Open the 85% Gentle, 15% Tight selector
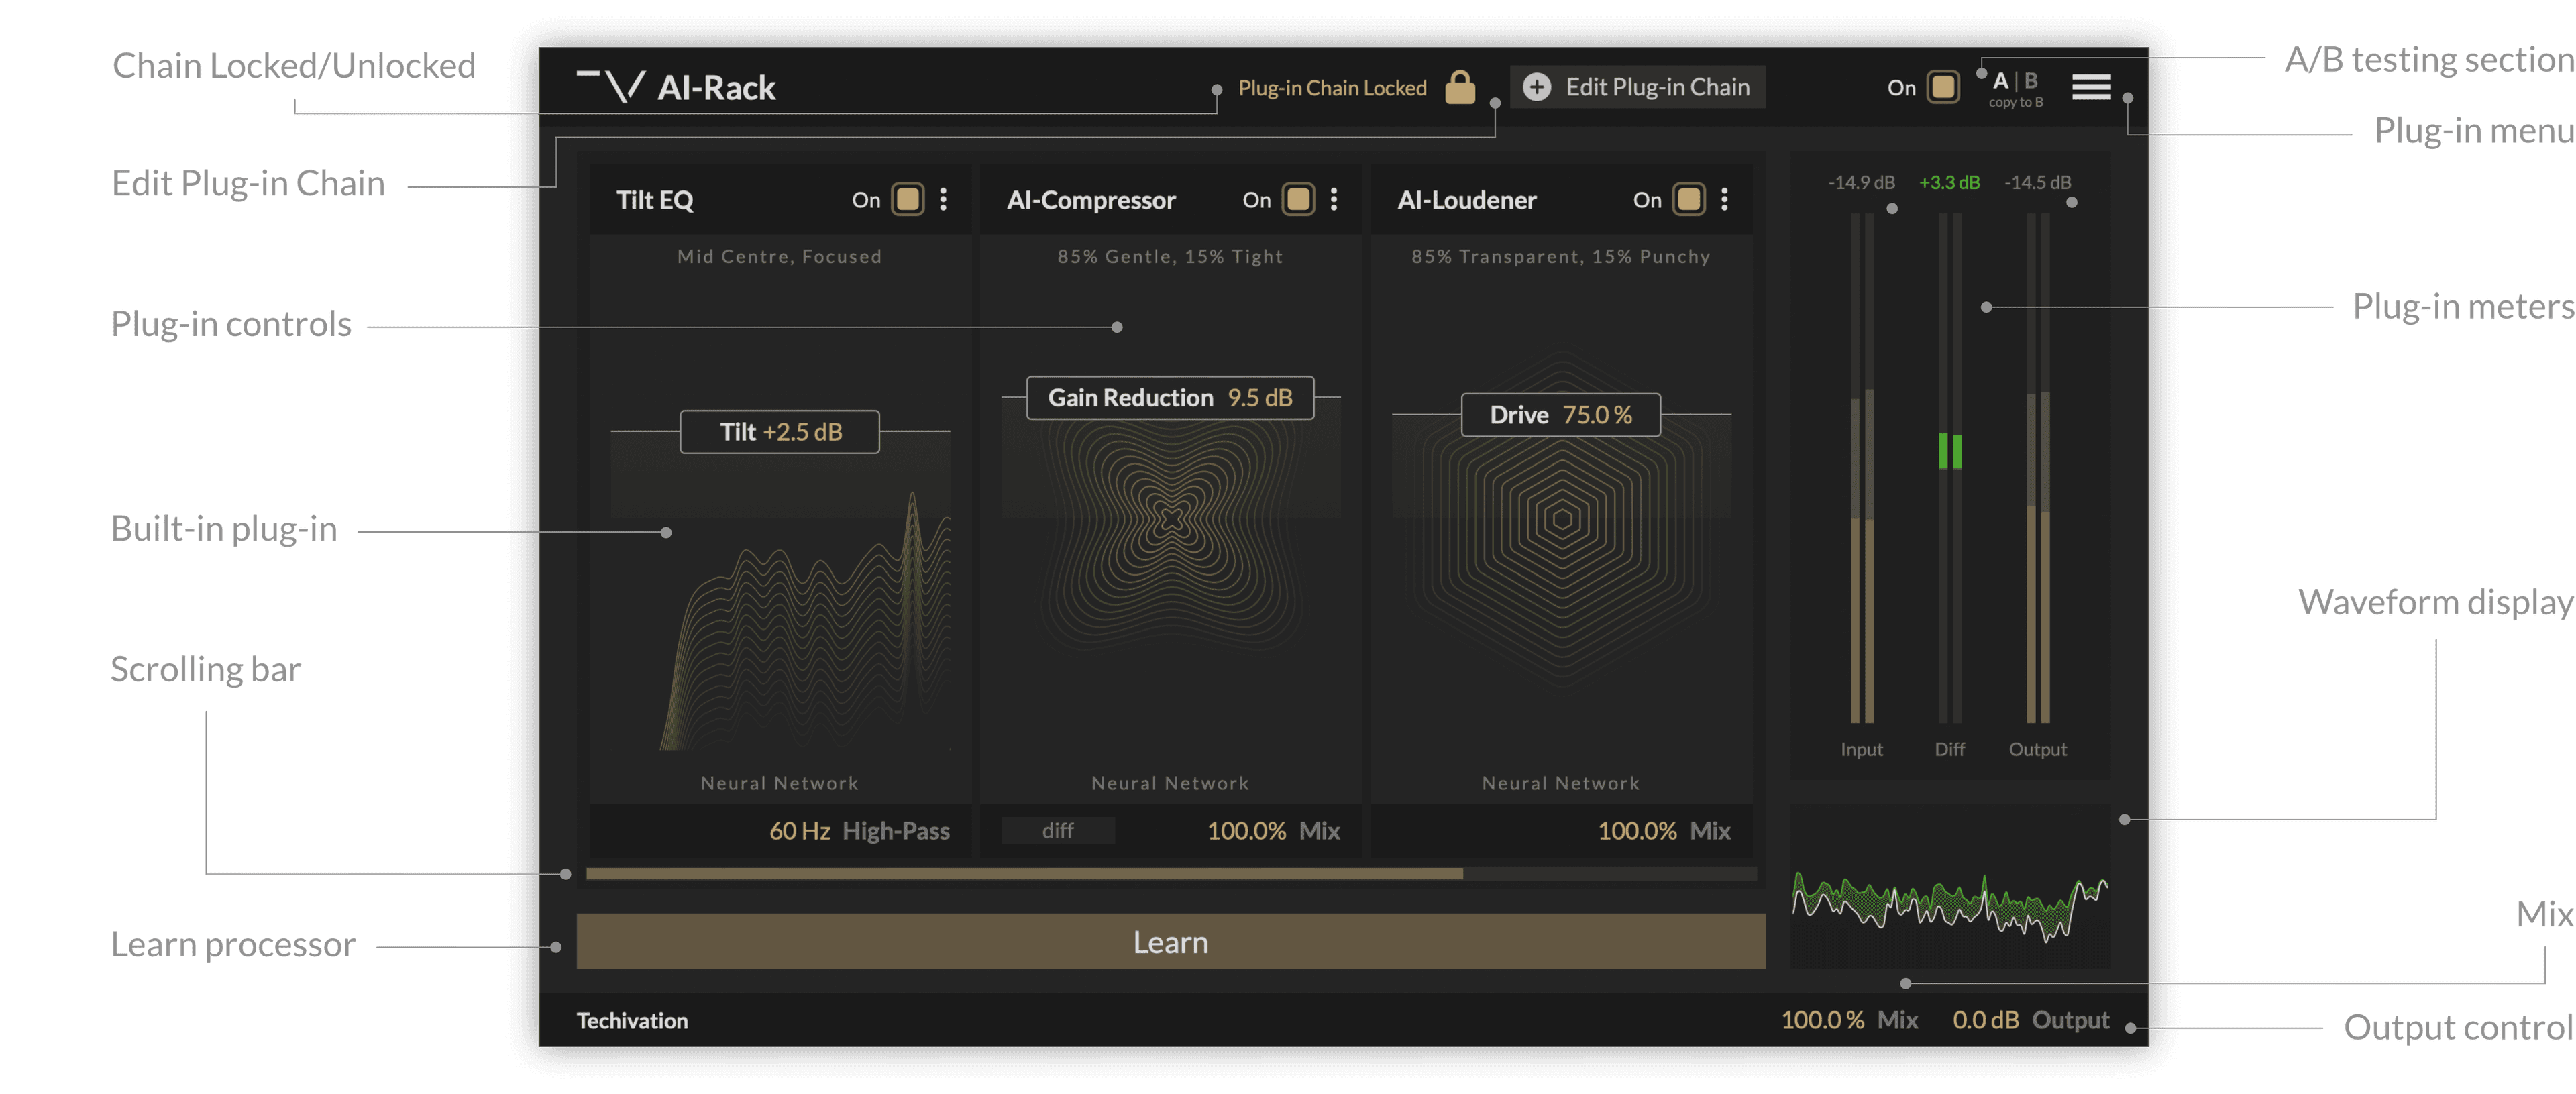 [x=1170, y=257]
